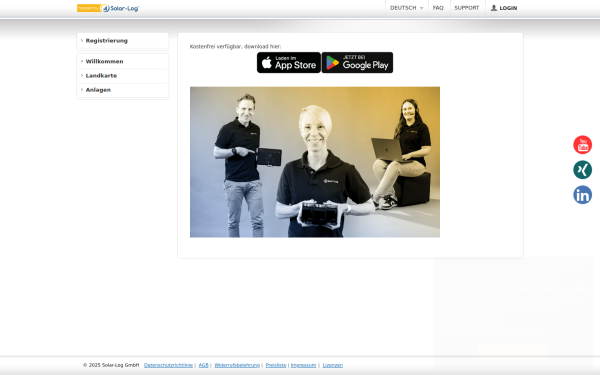This screenshot has width=600, height=375.
Task: Open the YouTube social icon
Action: [x=582, y=145]
